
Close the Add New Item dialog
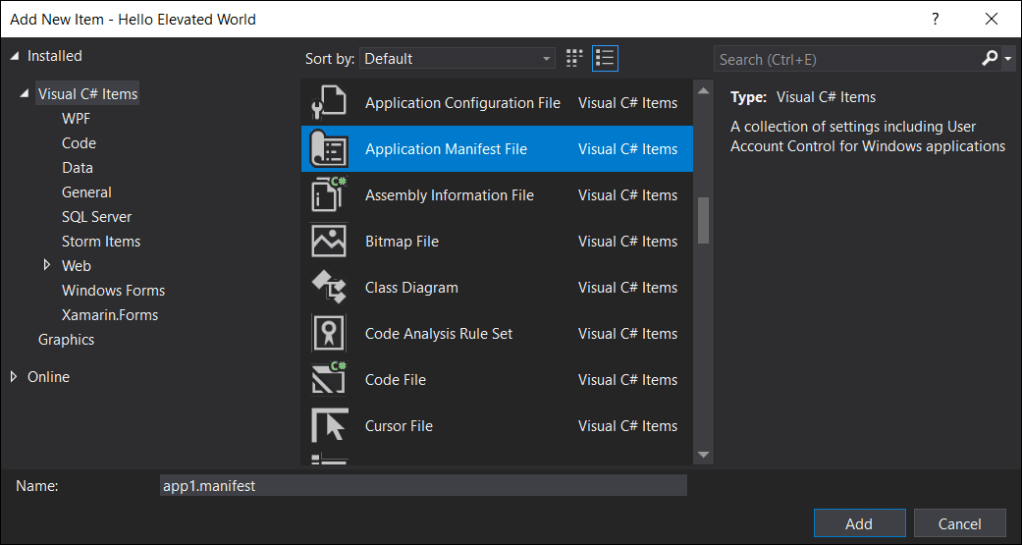991,19
